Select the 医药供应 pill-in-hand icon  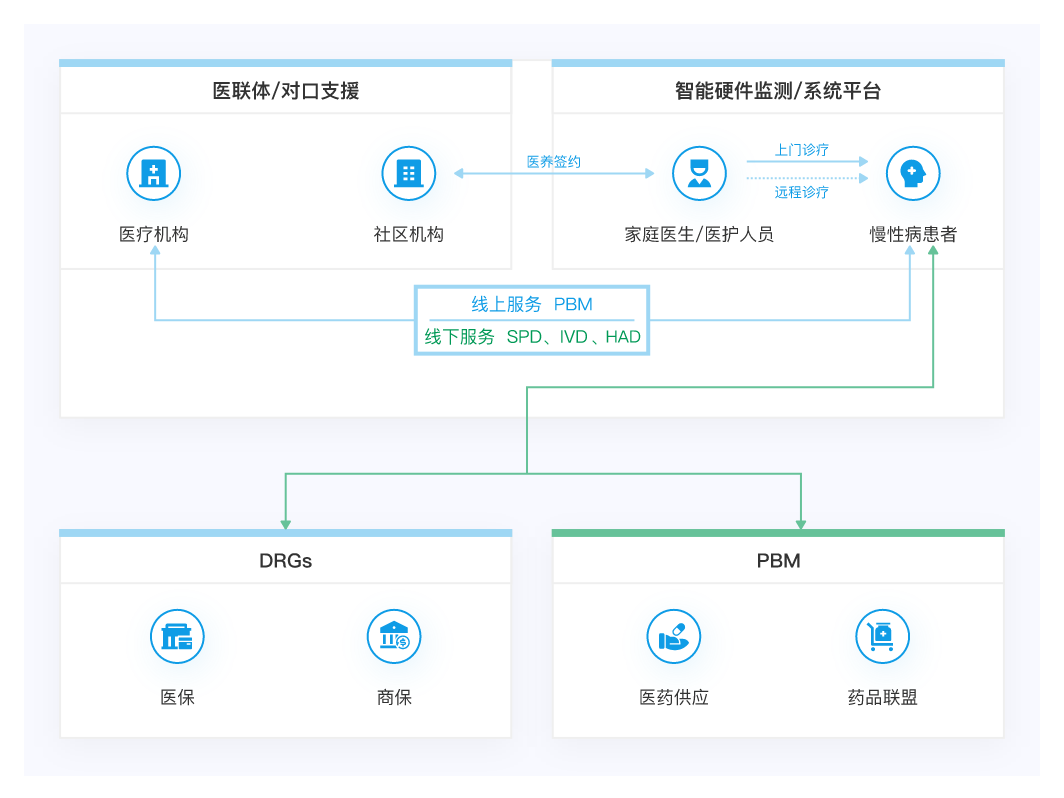[x=674, y=636]
